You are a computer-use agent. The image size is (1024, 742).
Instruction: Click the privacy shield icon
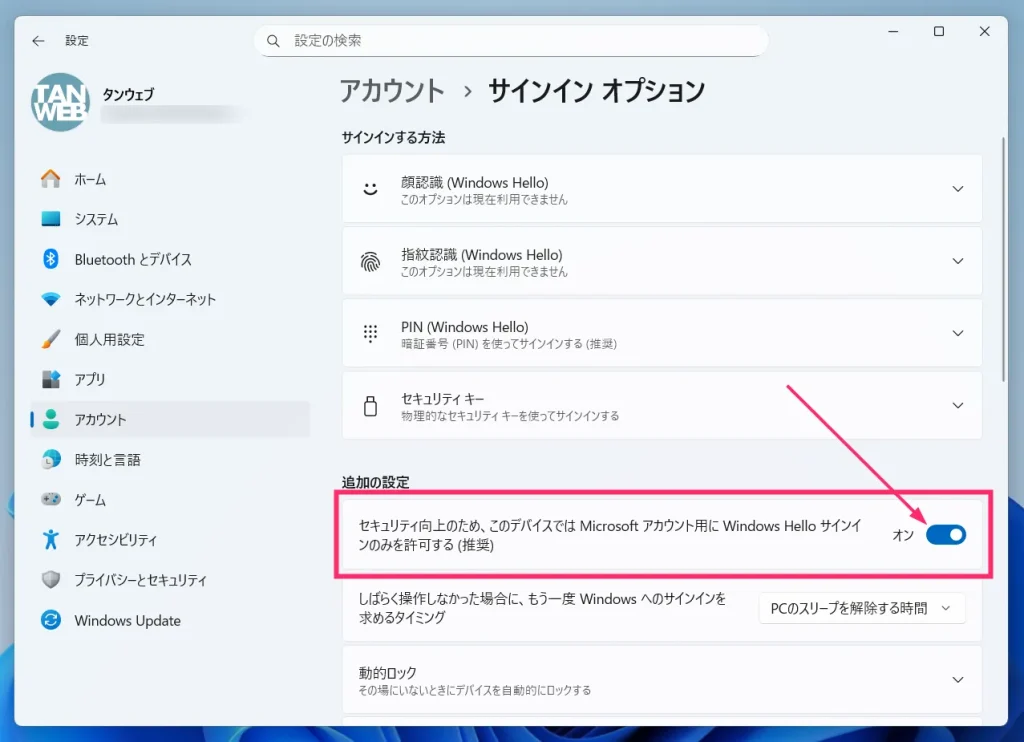tap(50, 579)
